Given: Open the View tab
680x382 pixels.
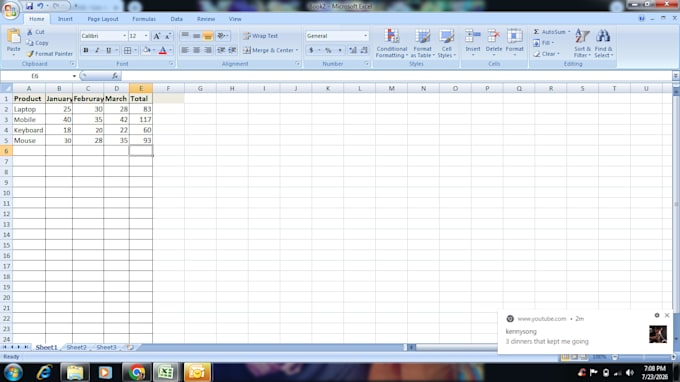Looking at the screenshot, I should 235,19.
